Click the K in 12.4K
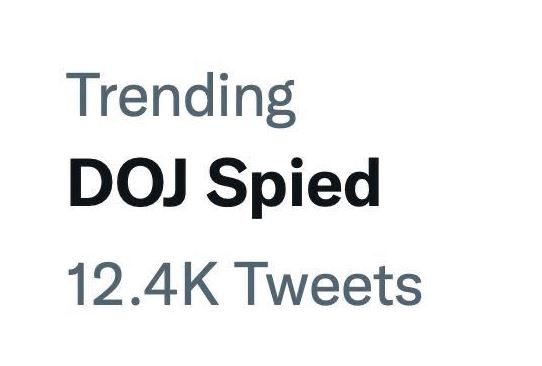The image size is (542, 366). click(x=201, y=284)
